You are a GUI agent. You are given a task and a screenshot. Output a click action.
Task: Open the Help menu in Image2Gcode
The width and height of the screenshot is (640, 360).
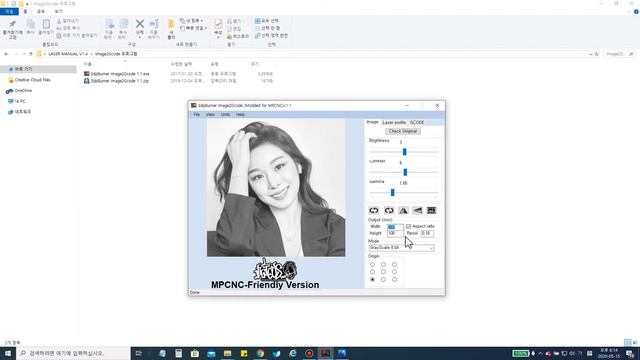pyautogui.click(x=240, y=115)
